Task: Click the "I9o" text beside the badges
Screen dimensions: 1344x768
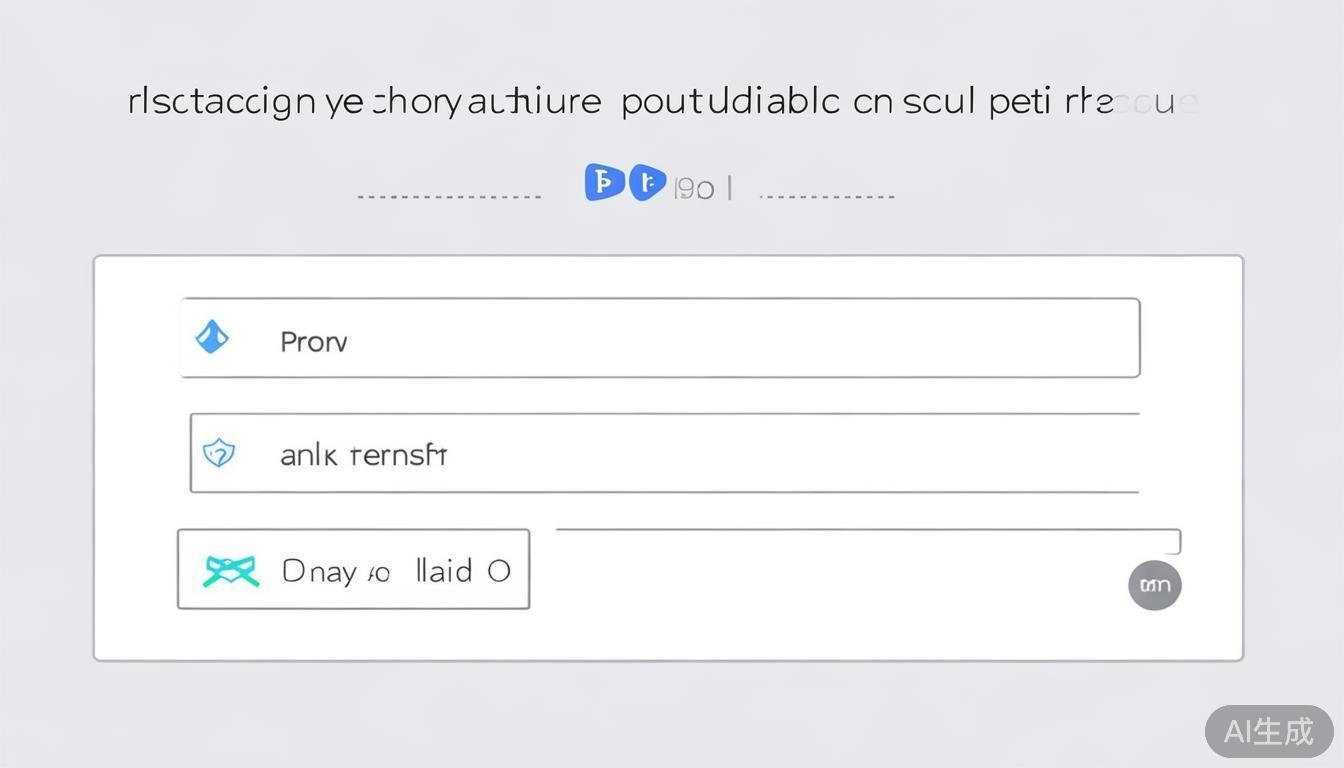Action: pos(694,188)
